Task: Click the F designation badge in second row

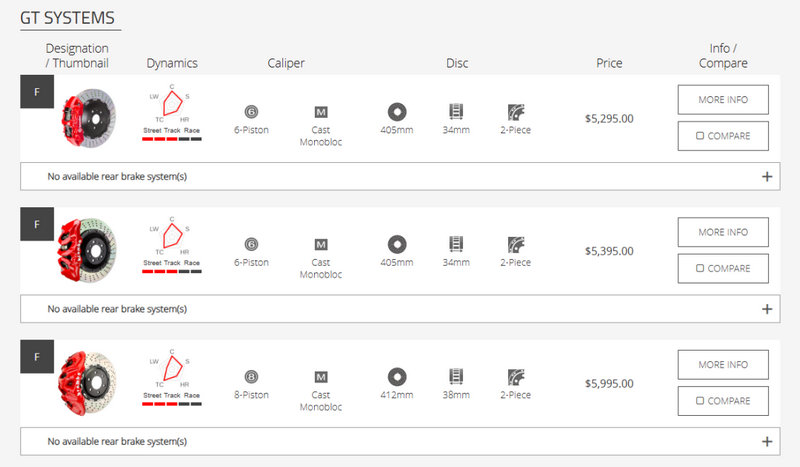Action: pyautogui.click(x=37, y=224)
